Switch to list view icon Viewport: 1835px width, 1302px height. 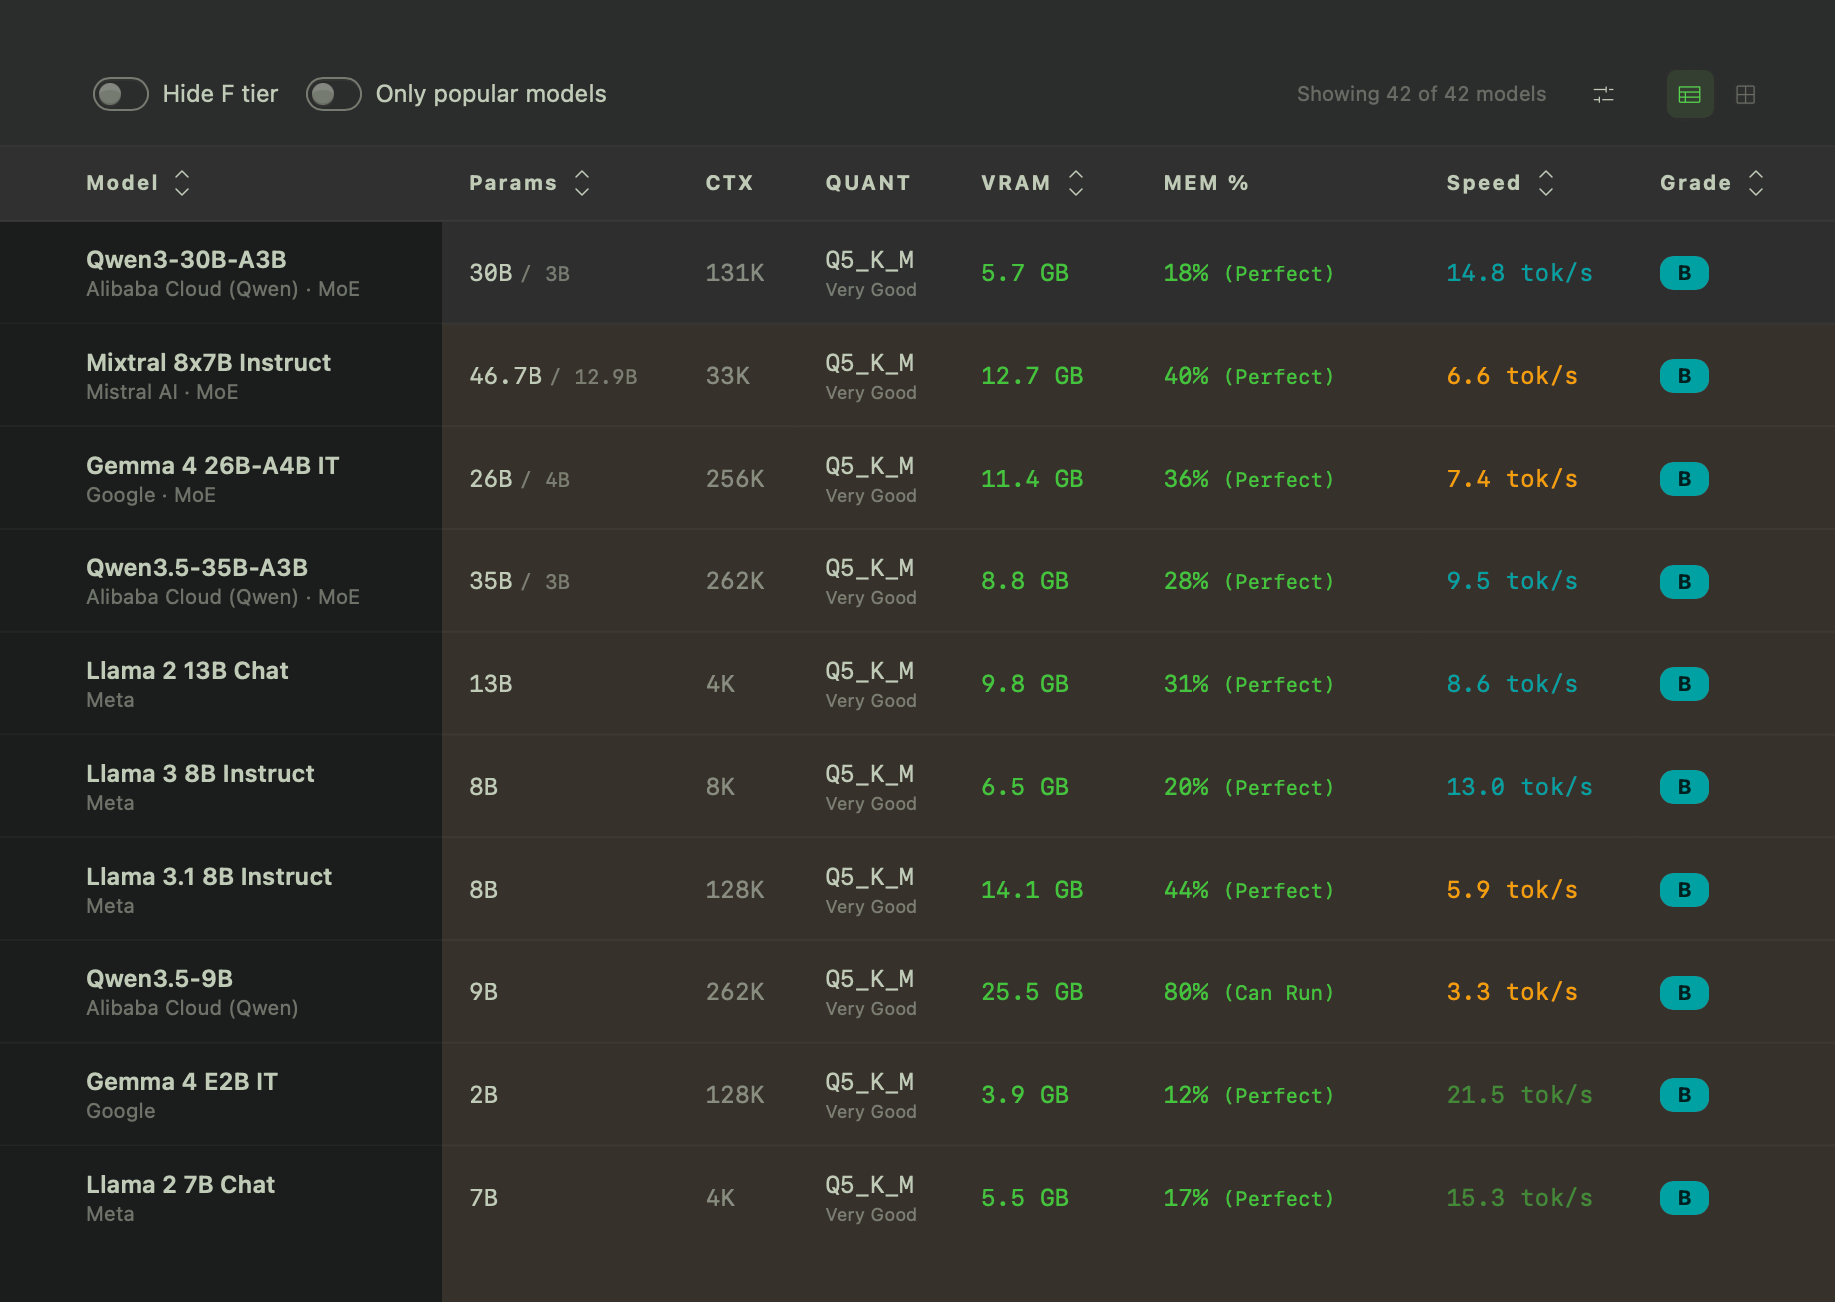pyautogui.click(x=1690, y=94)
